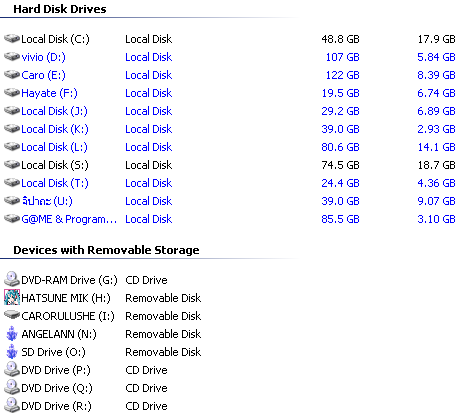
Task: Click the Local Disk (C:) drive icon
Action: point(12,39)
